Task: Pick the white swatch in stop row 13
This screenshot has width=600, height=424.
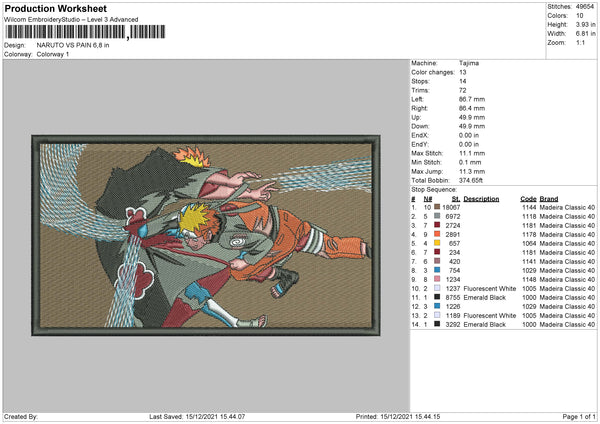Action: [x=437, y=315]
